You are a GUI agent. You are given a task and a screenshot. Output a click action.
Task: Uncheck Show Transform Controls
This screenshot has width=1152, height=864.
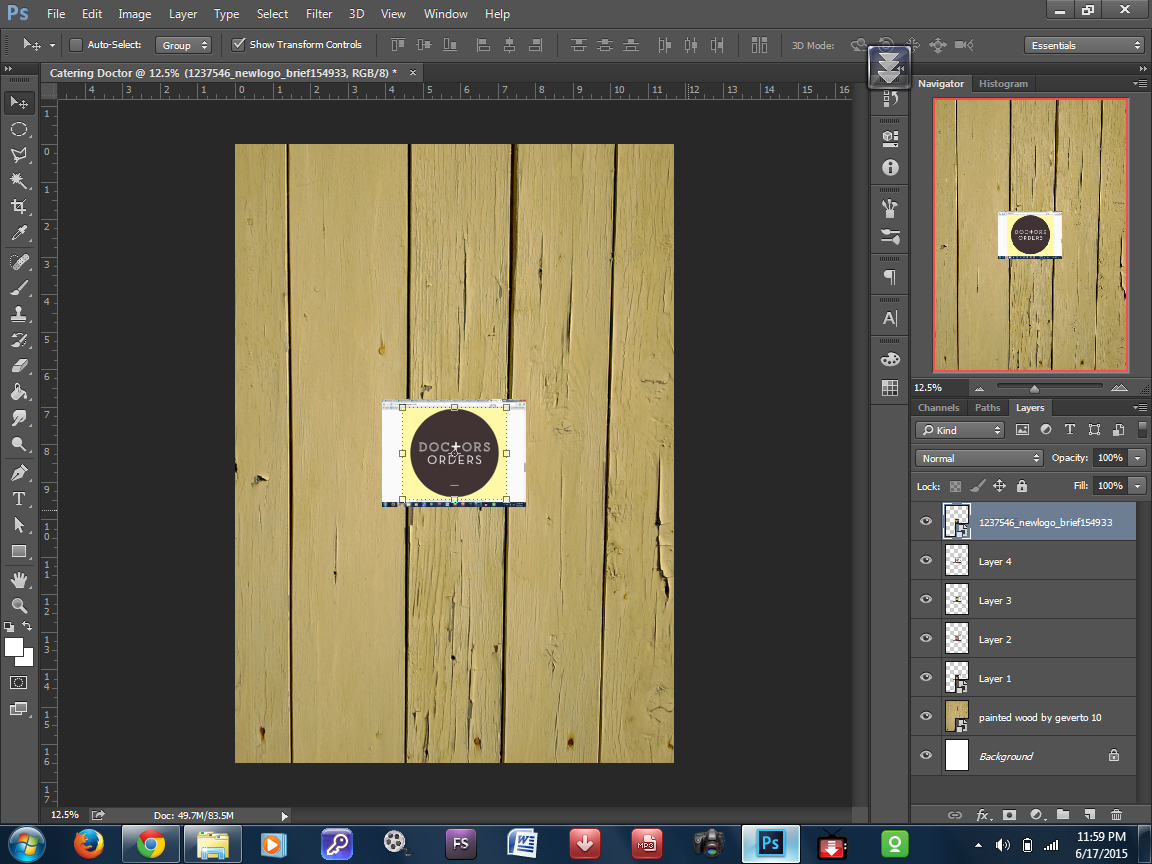pos(238,45)
